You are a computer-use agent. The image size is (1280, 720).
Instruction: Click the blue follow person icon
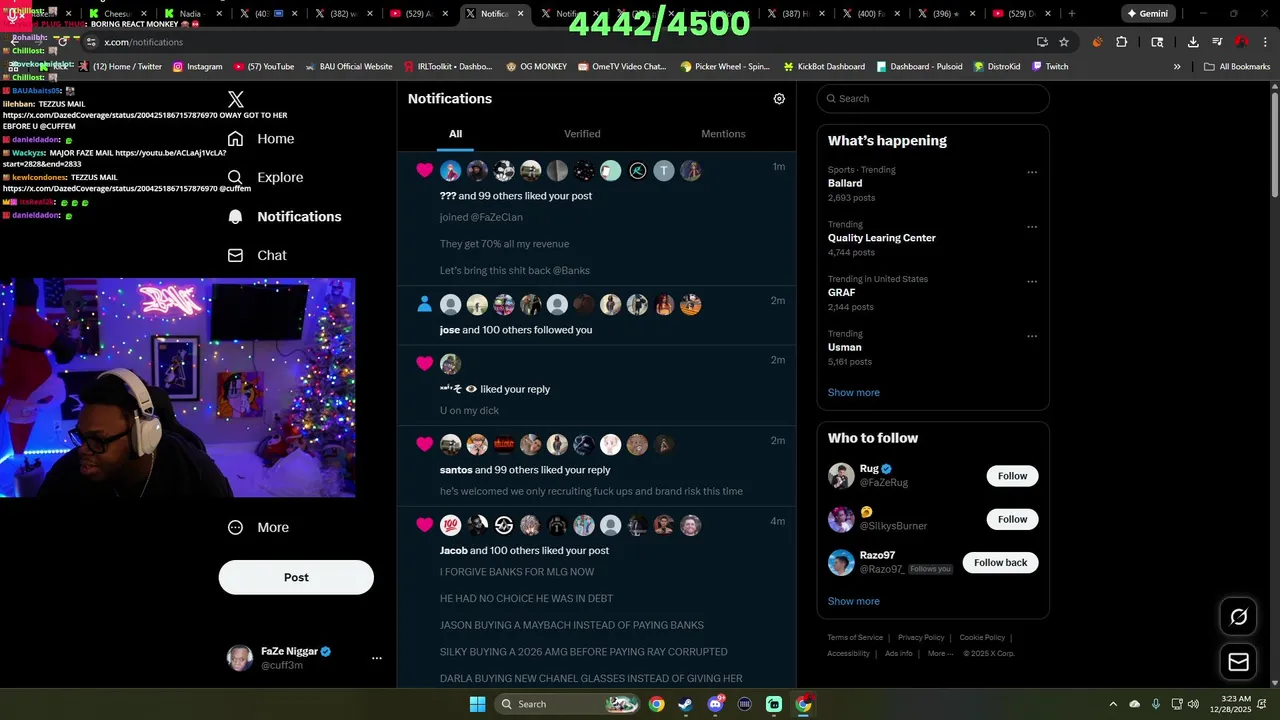425,305
